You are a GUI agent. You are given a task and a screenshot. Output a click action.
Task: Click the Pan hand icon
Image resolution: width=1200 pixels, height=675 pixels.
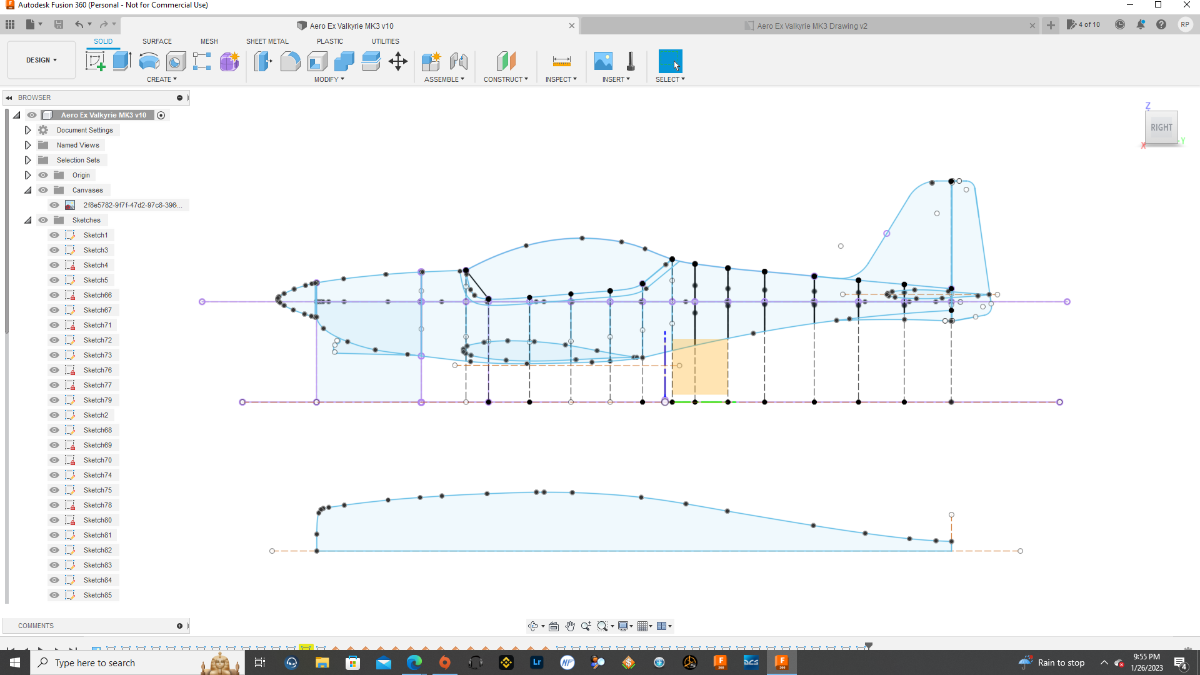pyautogui.click(x=570, y=626)
